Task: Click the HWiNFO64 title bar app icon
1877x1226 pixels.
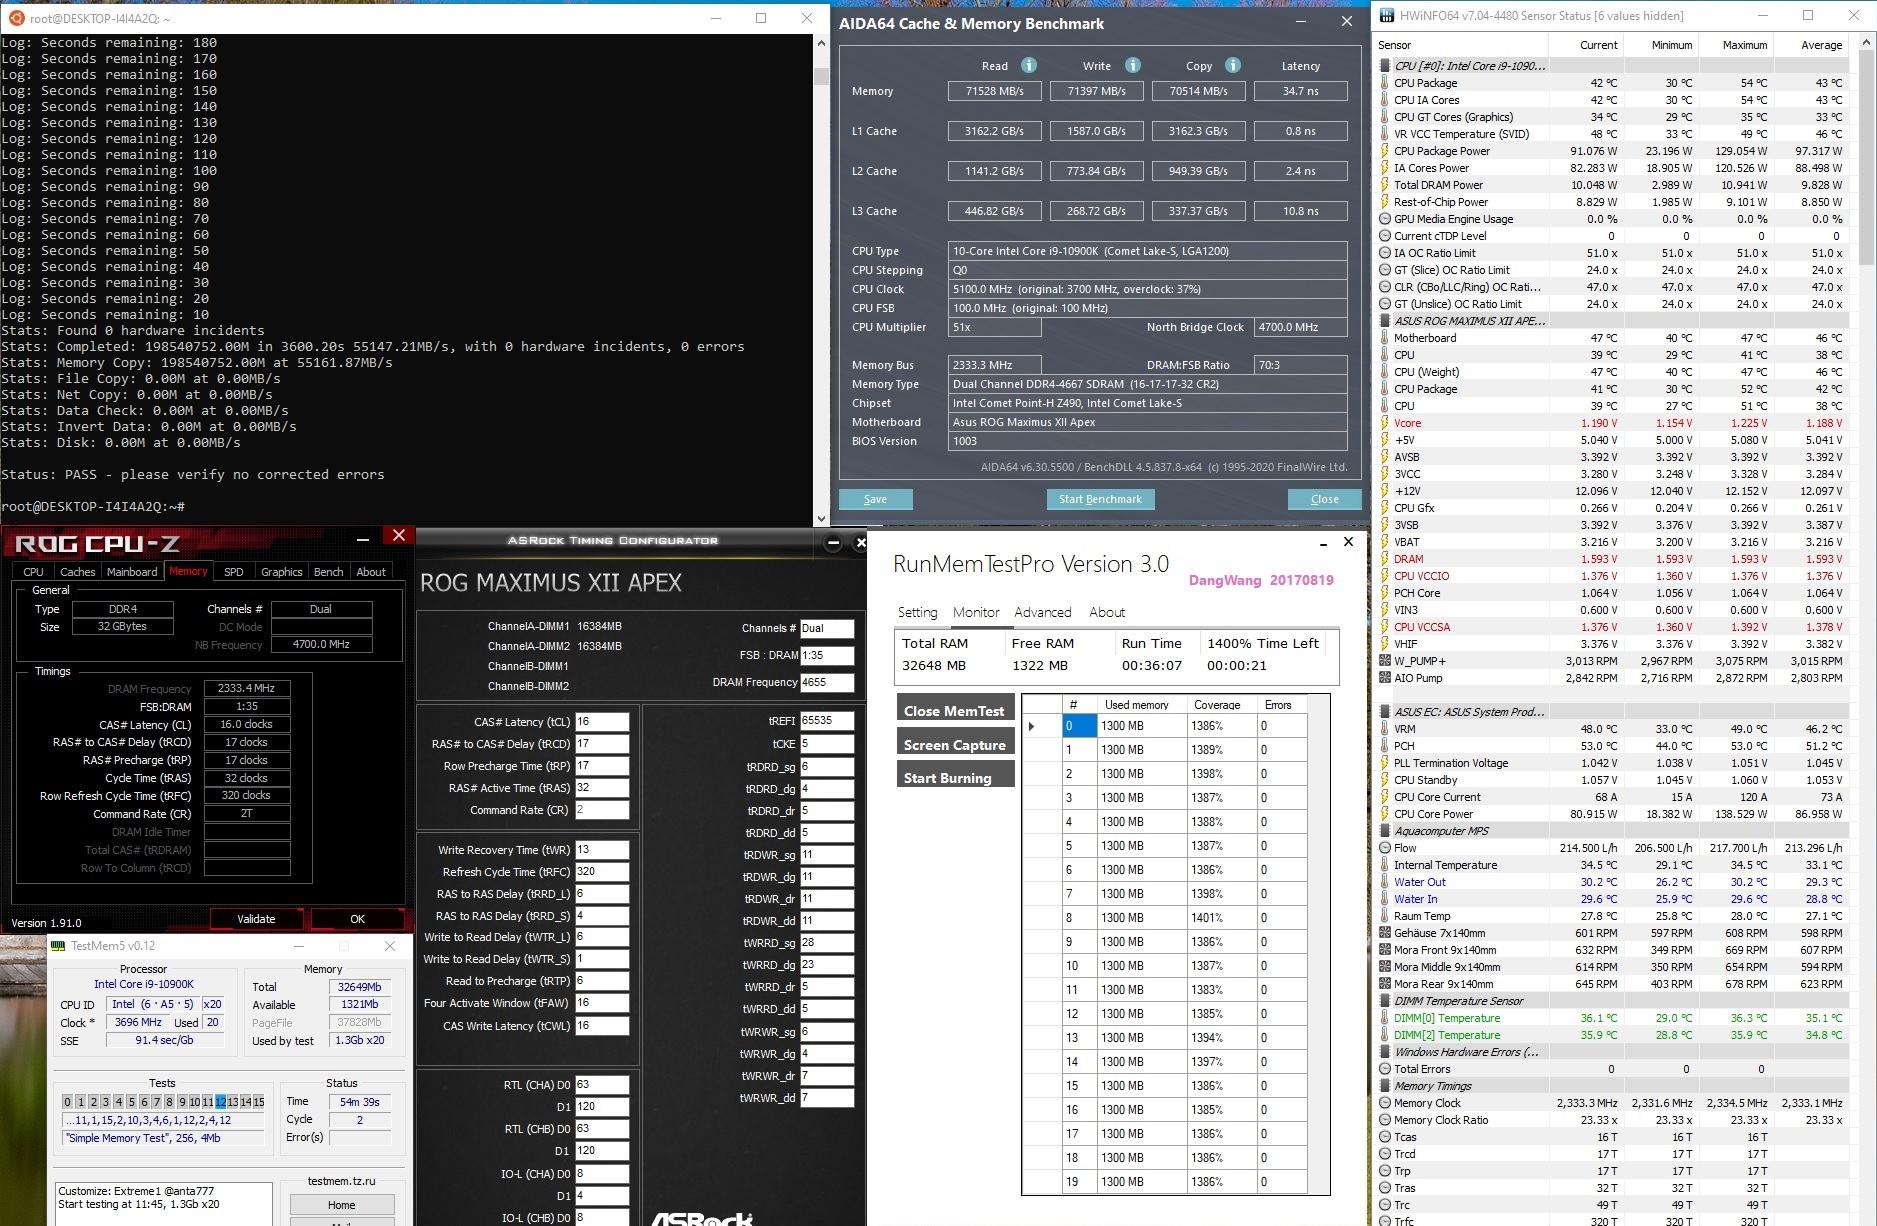Action: [1386, 16]
